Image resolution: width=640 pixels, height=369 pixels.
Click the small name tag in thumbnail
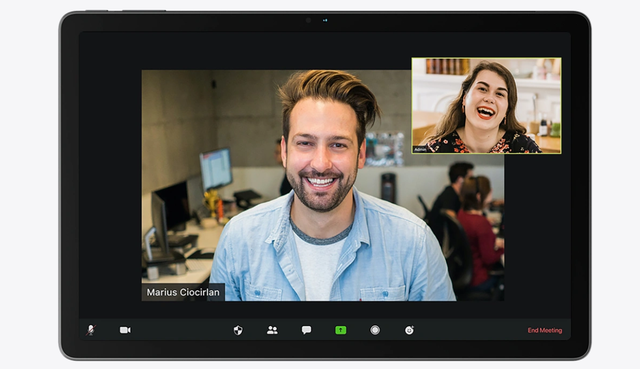click(x=420, y=150)
